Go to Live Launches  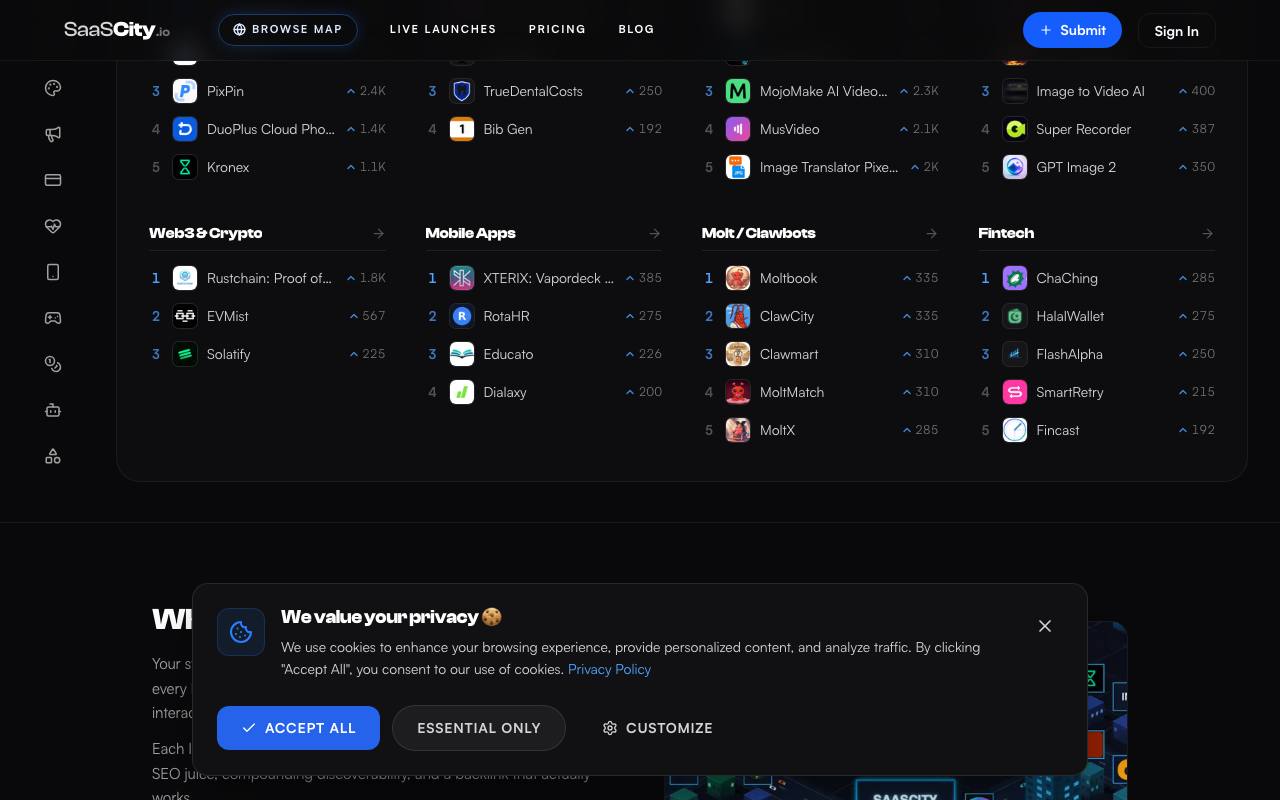click(x=443, y=29)
